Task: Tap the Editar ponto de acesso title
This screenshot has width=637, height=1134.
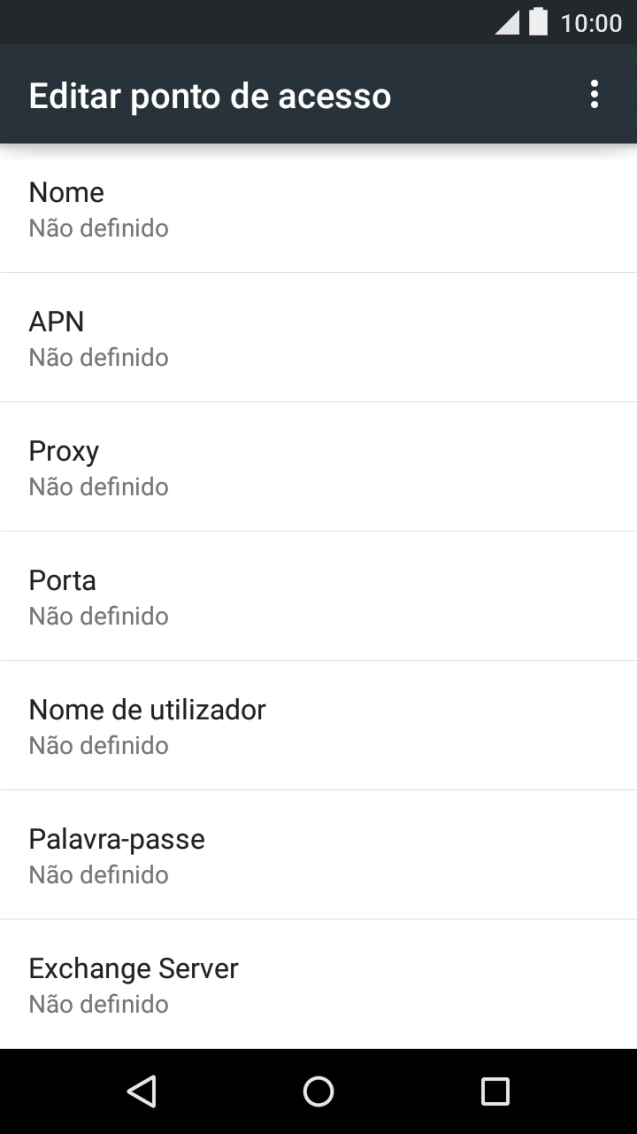Action: coord(210,95)
